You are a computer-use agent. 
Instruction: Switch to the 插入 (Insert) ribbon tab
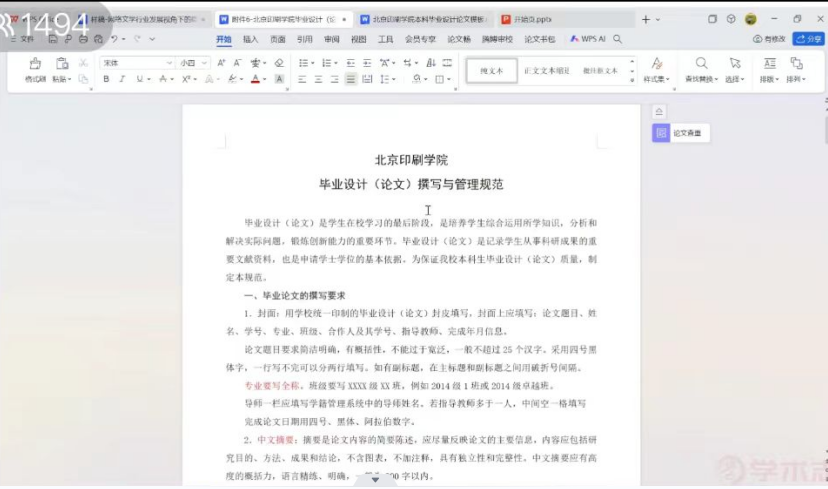tap(250, 39)
